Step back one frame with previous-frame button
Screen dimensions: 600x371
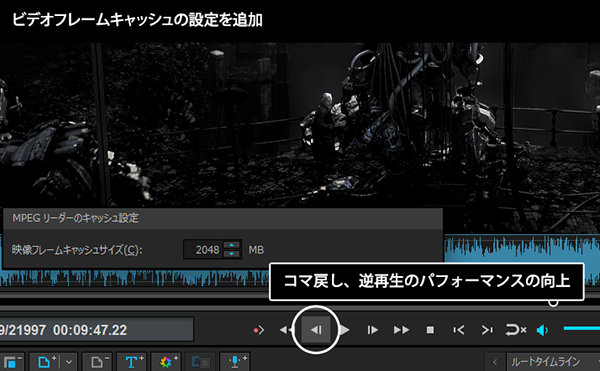pos(316,330)
